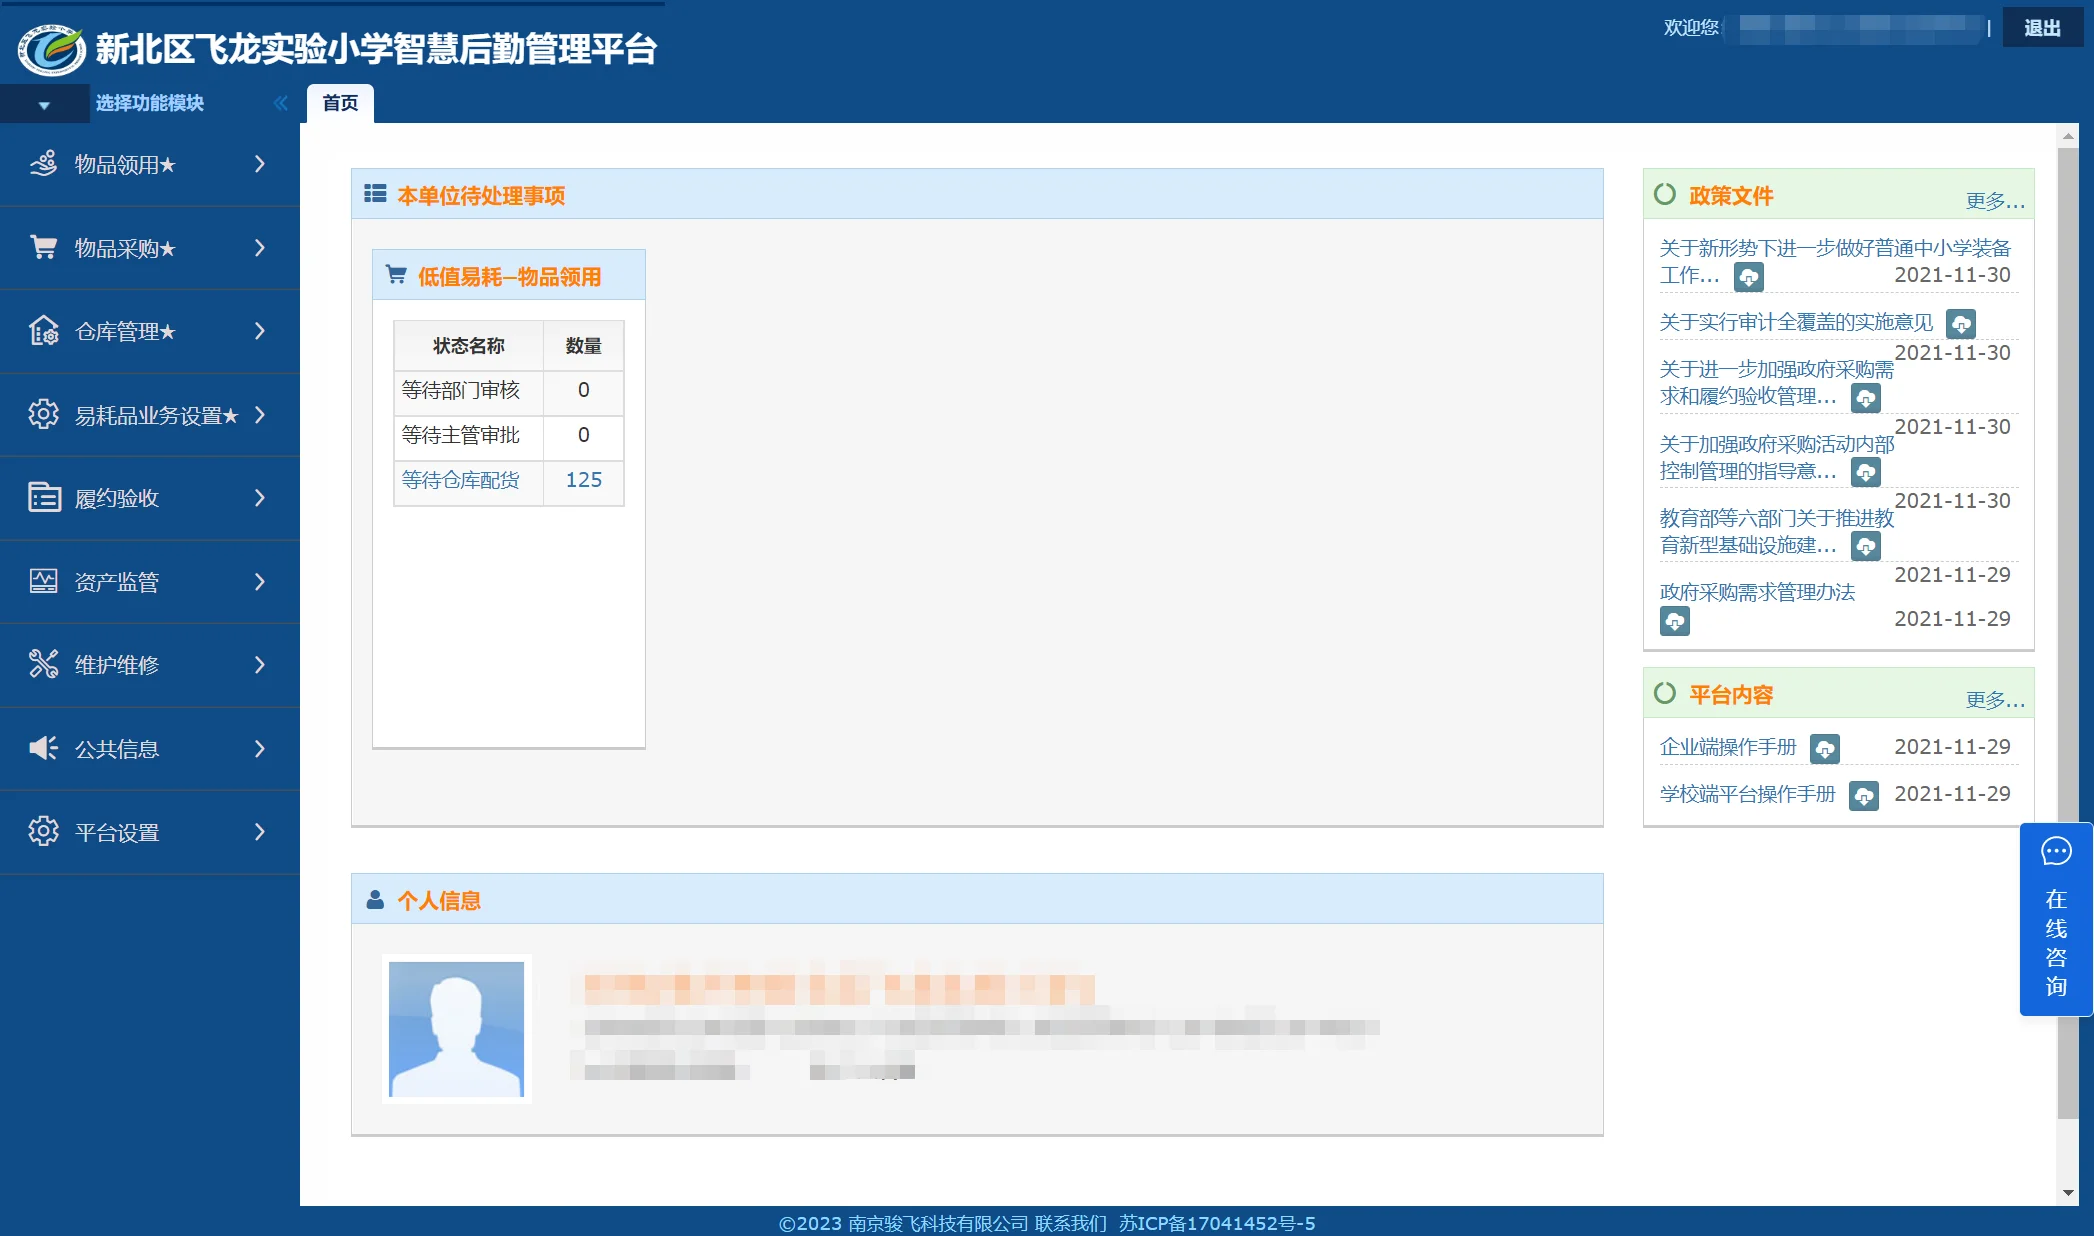
Task: Open the 履约验收 document icon
Action: [44, 498]
